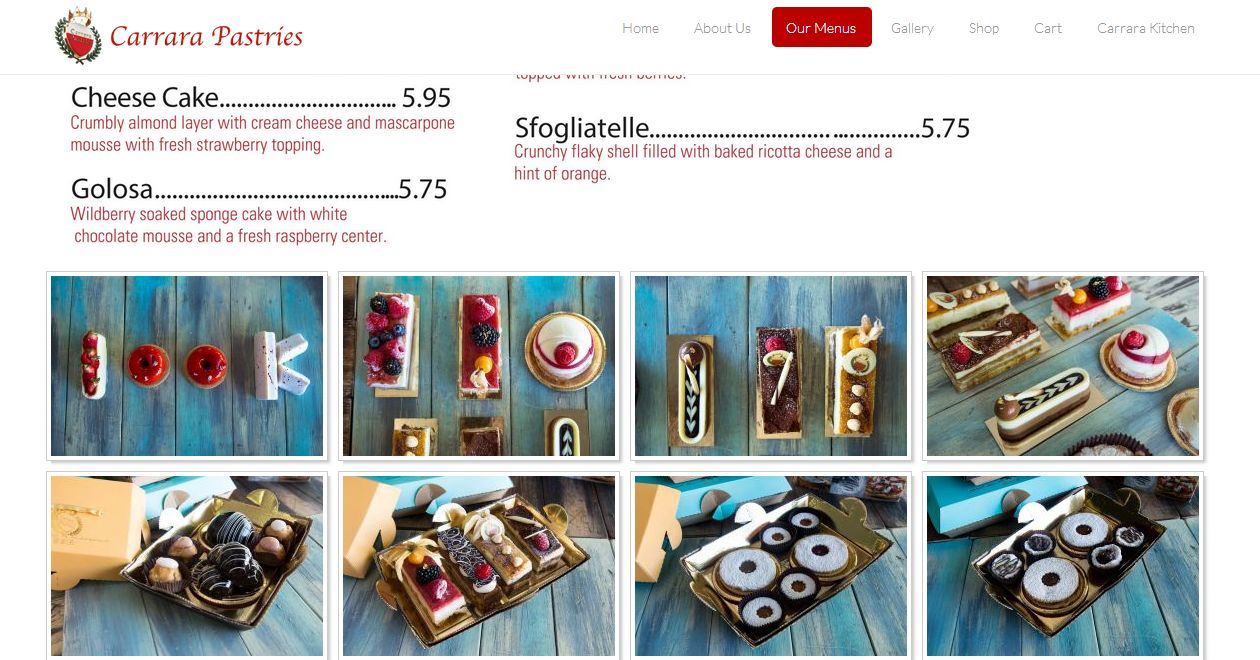The height and width of the screenshot is (660, 1260).
Task: Navigate to Carrara Kitchen
Action: click(1146, 28)
